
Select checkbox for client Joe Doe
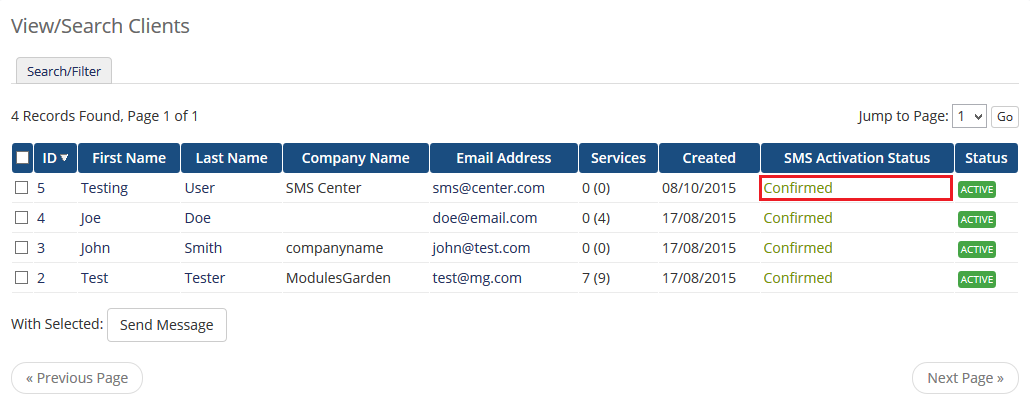22,218
